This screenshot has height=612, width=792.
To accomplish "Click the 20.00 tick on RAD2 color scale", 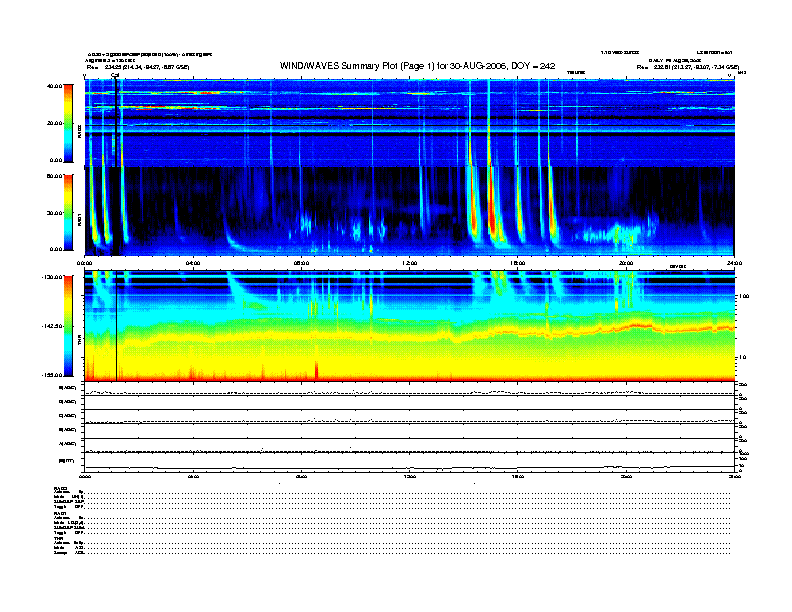I will click(x=54, y=123).
